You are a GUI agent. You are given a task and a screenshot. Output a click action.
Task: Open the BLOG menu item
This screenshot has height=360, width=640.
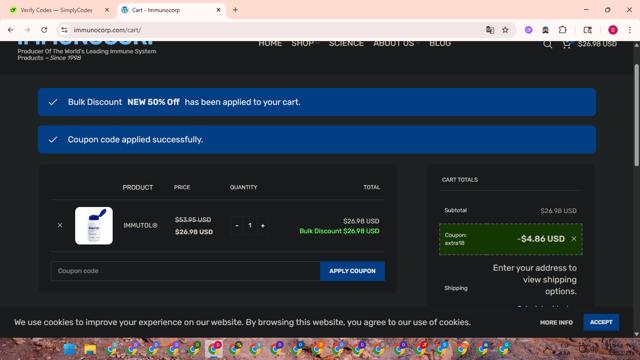pyautogui.click(x=440, y=43)
